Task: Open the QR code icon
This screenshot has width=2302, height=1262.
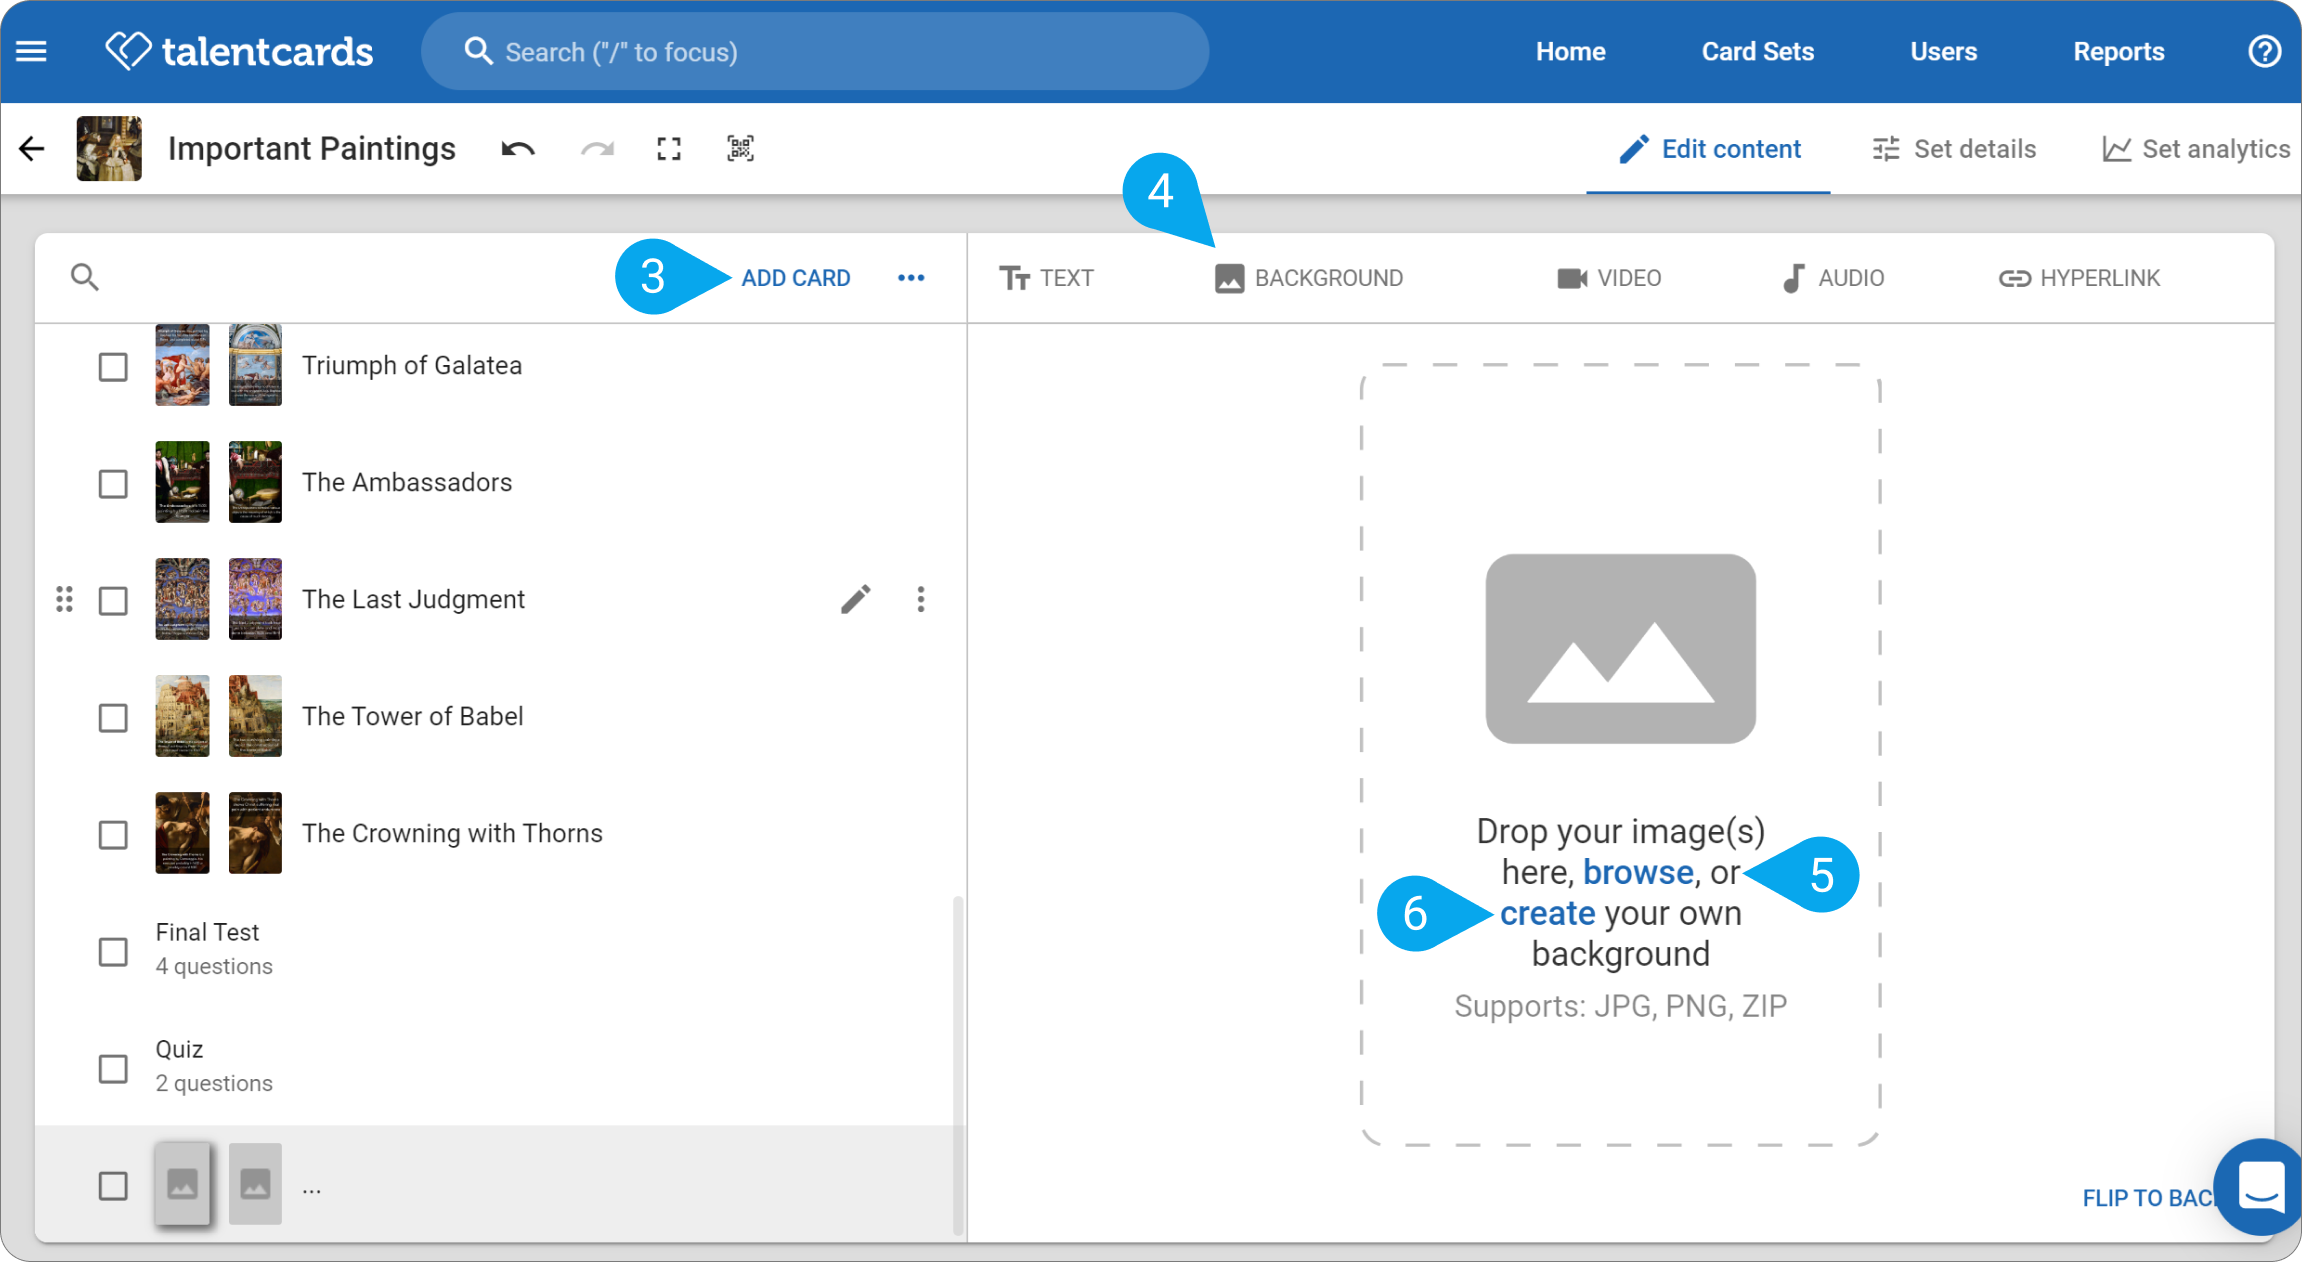Action: (x=740, y=149)
